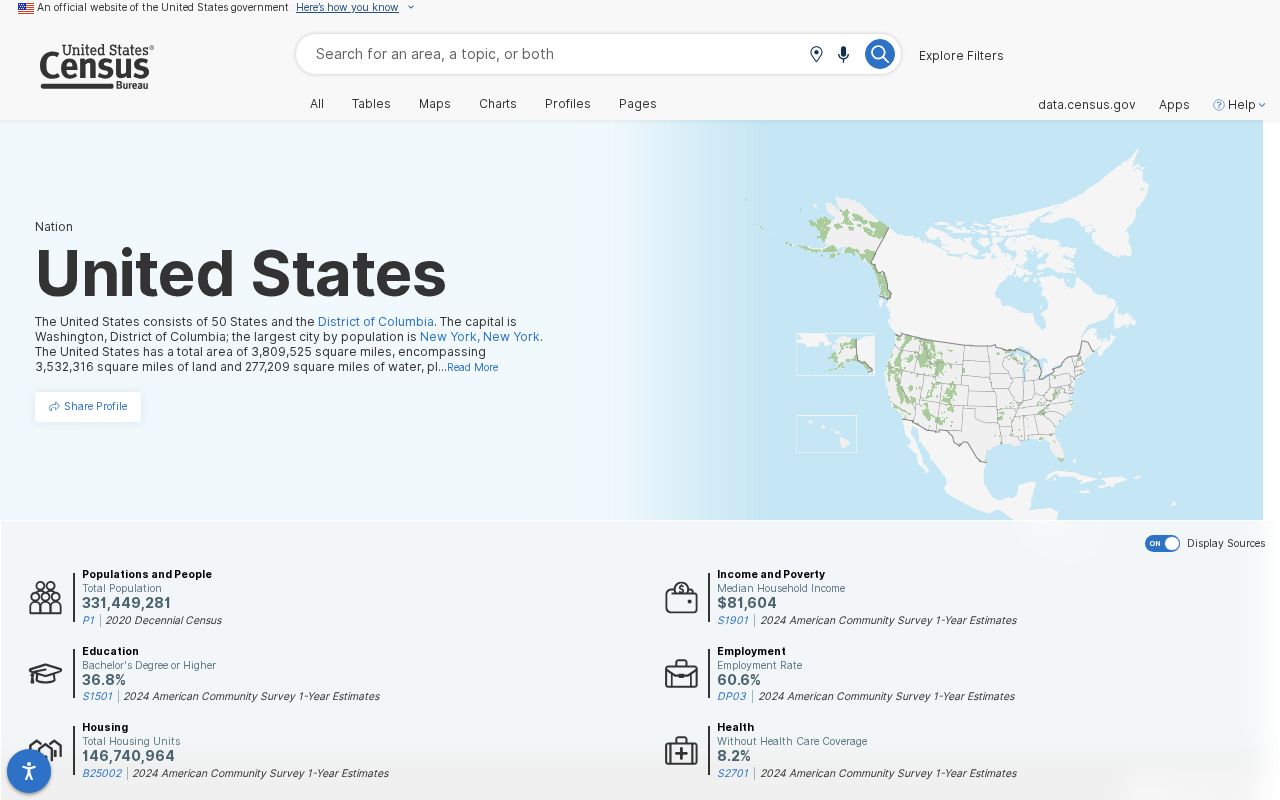Click the 2020 Decennial Census source text
Image resolution: width=1280 pixels, height=800 pixels.
[163, 621]
